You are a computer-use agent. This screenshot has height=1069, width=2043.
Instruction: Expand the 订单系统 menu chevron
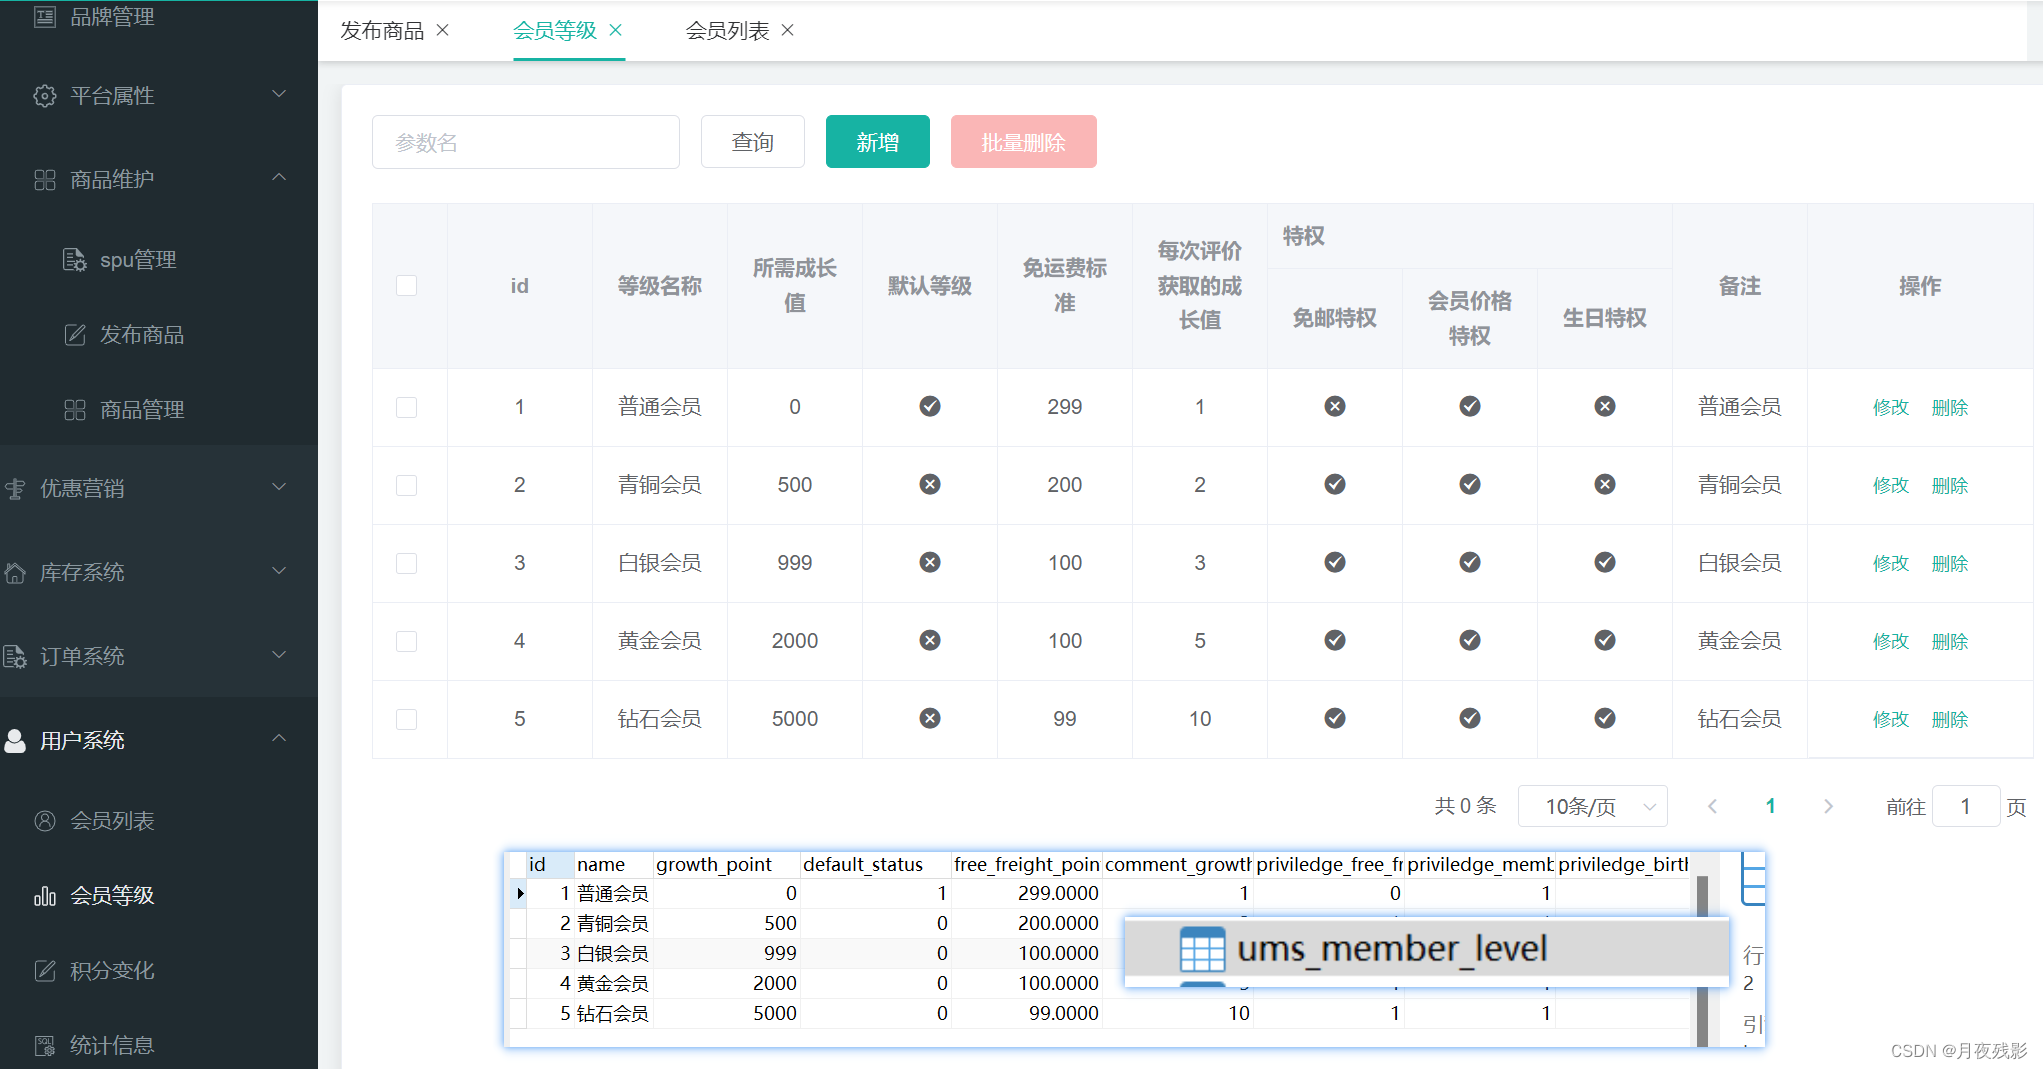[279, 655]
